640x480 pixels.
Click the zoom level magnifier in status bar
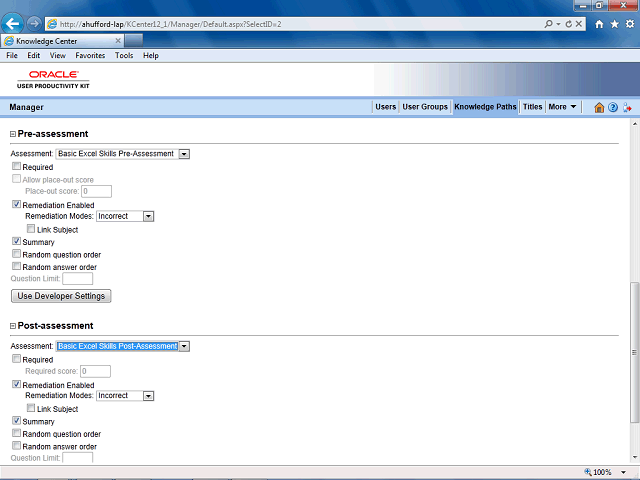[588, 472]
